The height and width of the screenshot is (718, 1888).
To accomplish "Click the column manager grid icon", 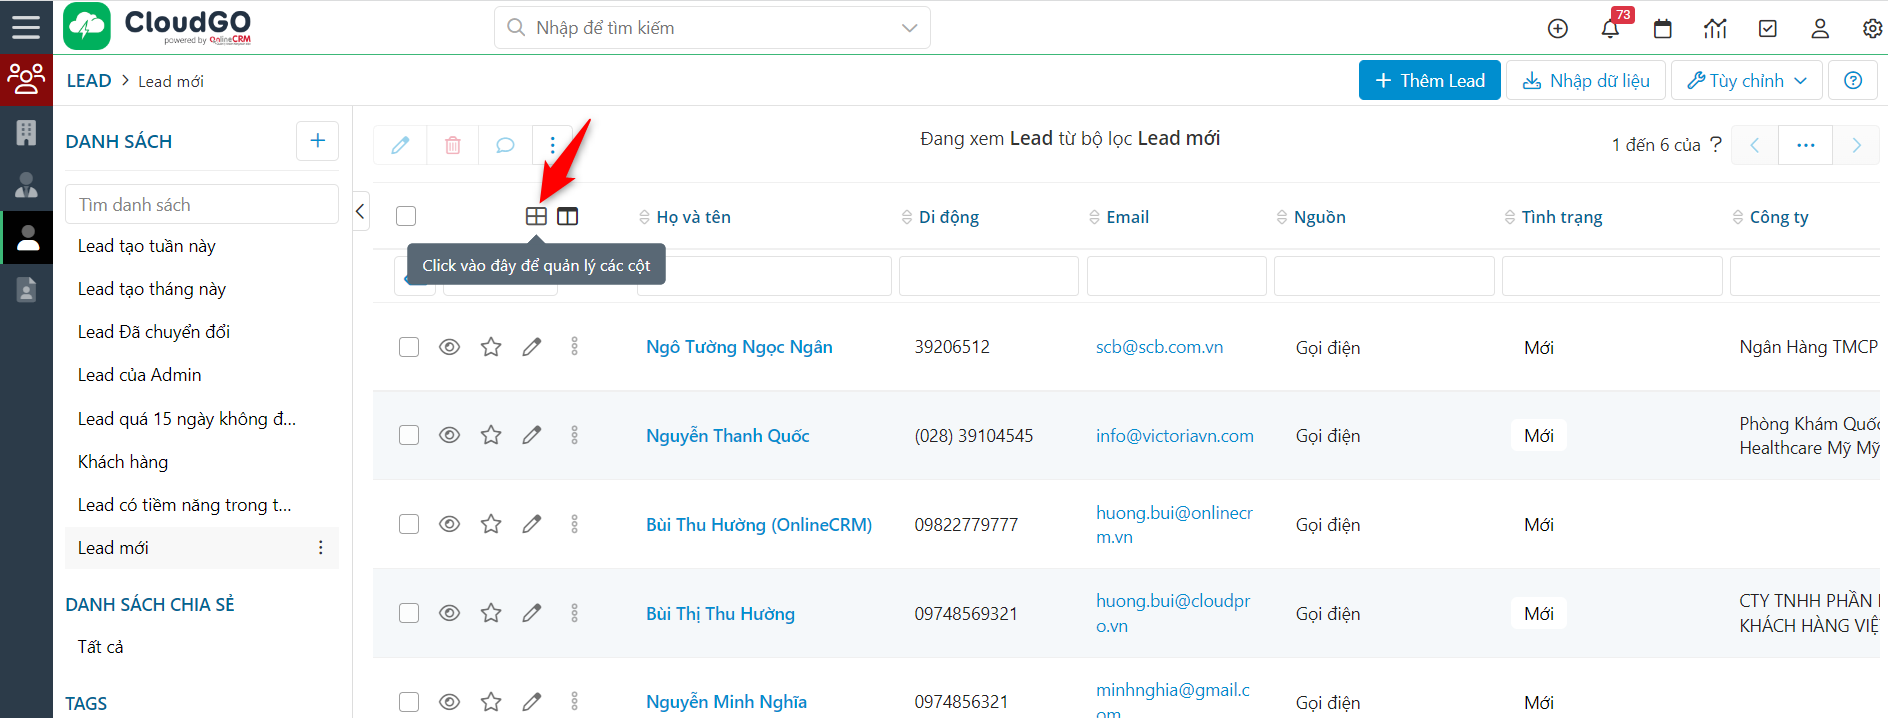I will coord(536,216).
